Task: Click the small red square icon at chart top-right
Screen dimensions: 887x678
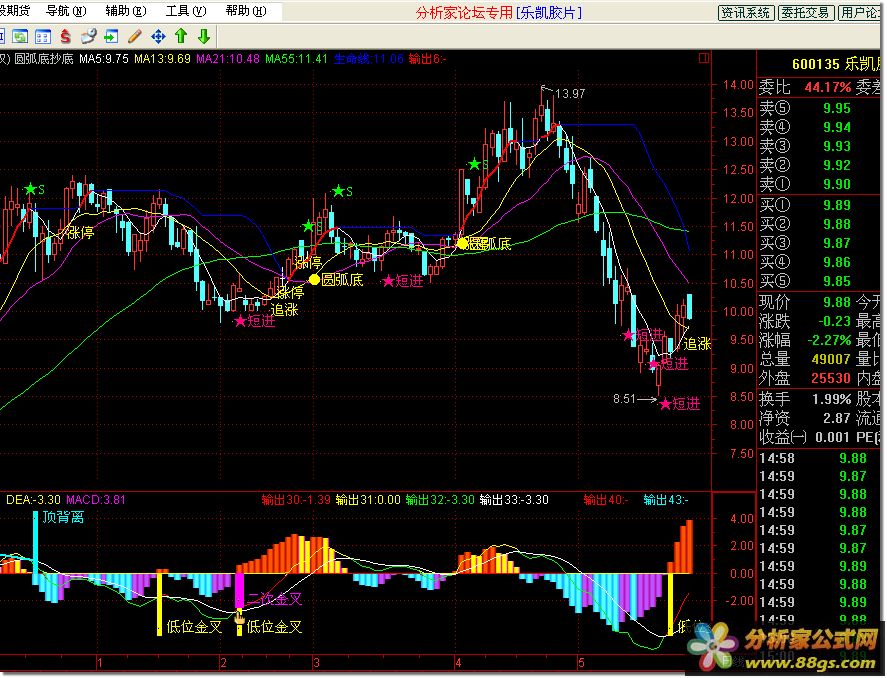Action: tap(704, 58)
